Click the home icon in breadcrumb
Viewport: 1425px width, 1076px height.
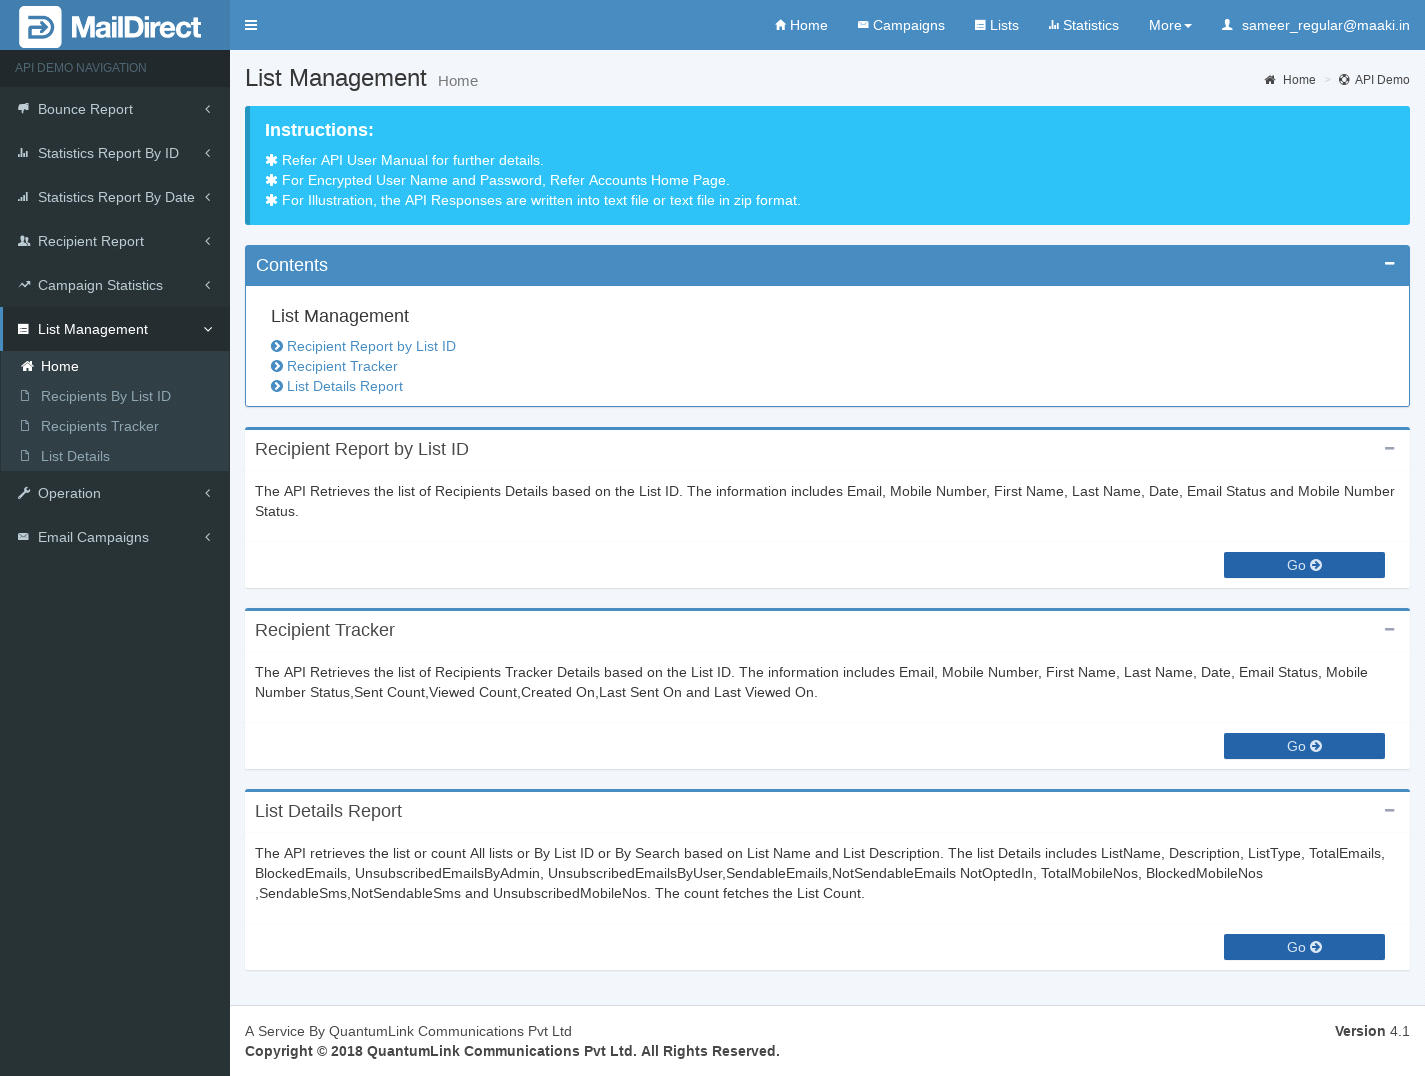tap(1270, 80)
